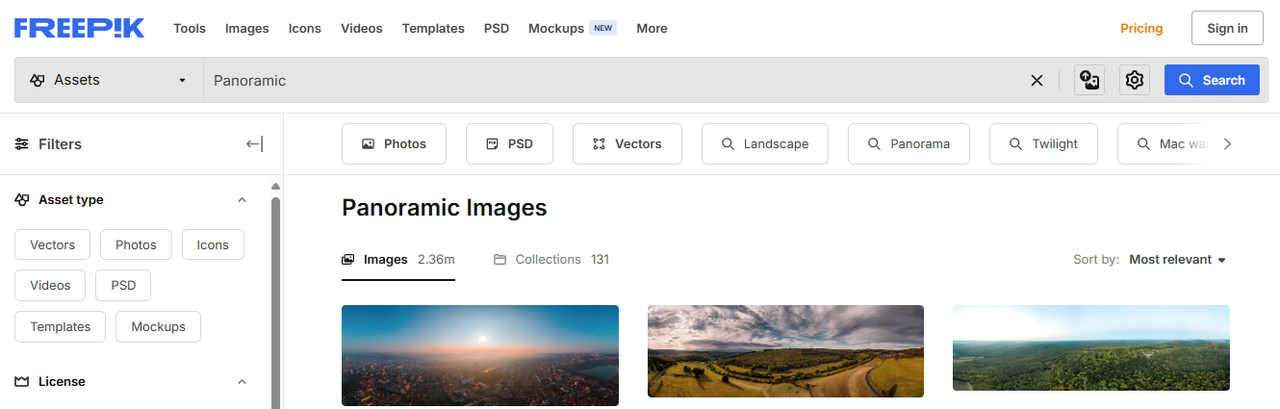The height and width of the screenshot is (409, 1280).
Task: Click the blue Search button
Action: coord(1212,80)
